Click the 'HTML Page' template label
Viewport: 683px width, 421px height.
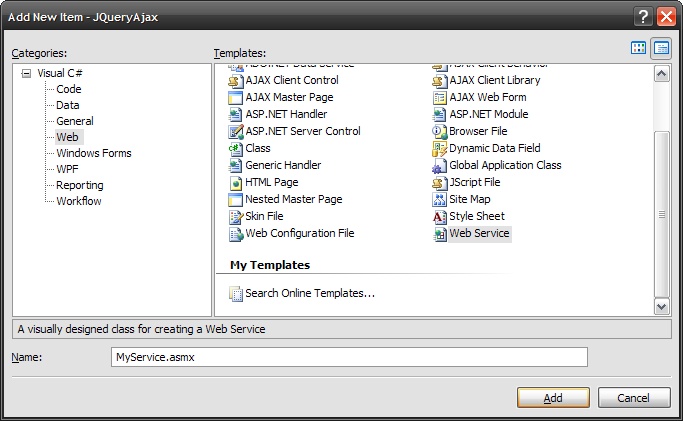pyautogui.click(x=272, y=182)
